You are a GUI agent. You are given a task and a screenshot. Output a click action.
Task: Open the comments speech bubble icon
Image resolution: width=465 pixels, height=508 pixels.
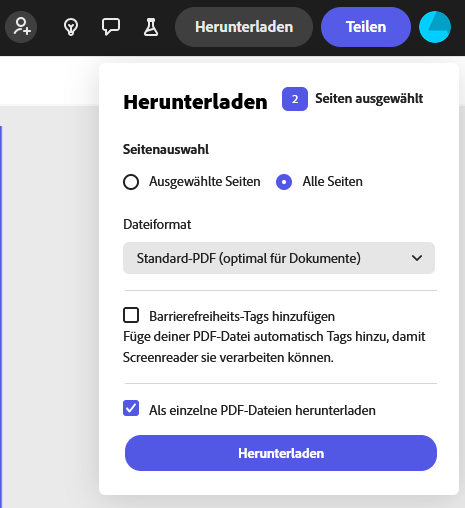(111, 27)
